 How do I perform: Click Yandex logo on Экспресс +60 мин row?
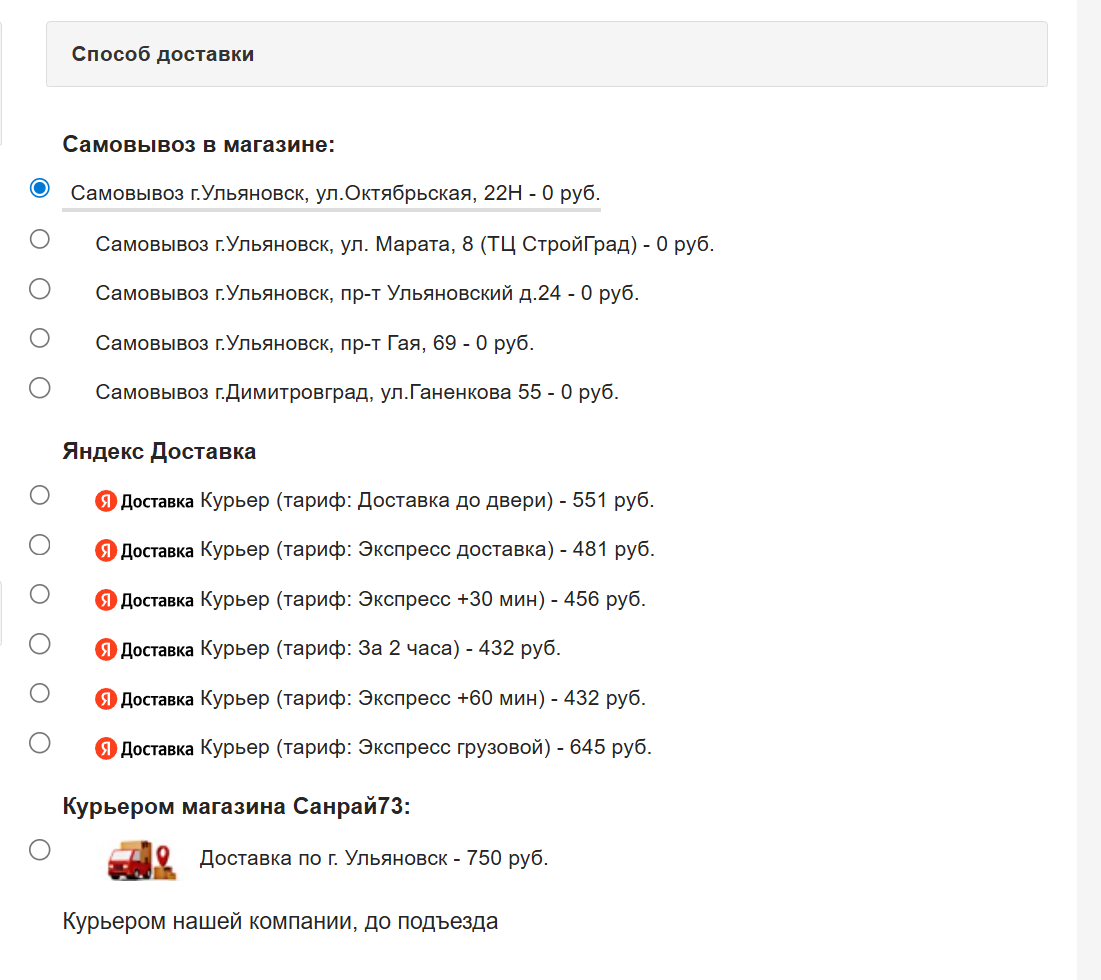pos(144,699)
